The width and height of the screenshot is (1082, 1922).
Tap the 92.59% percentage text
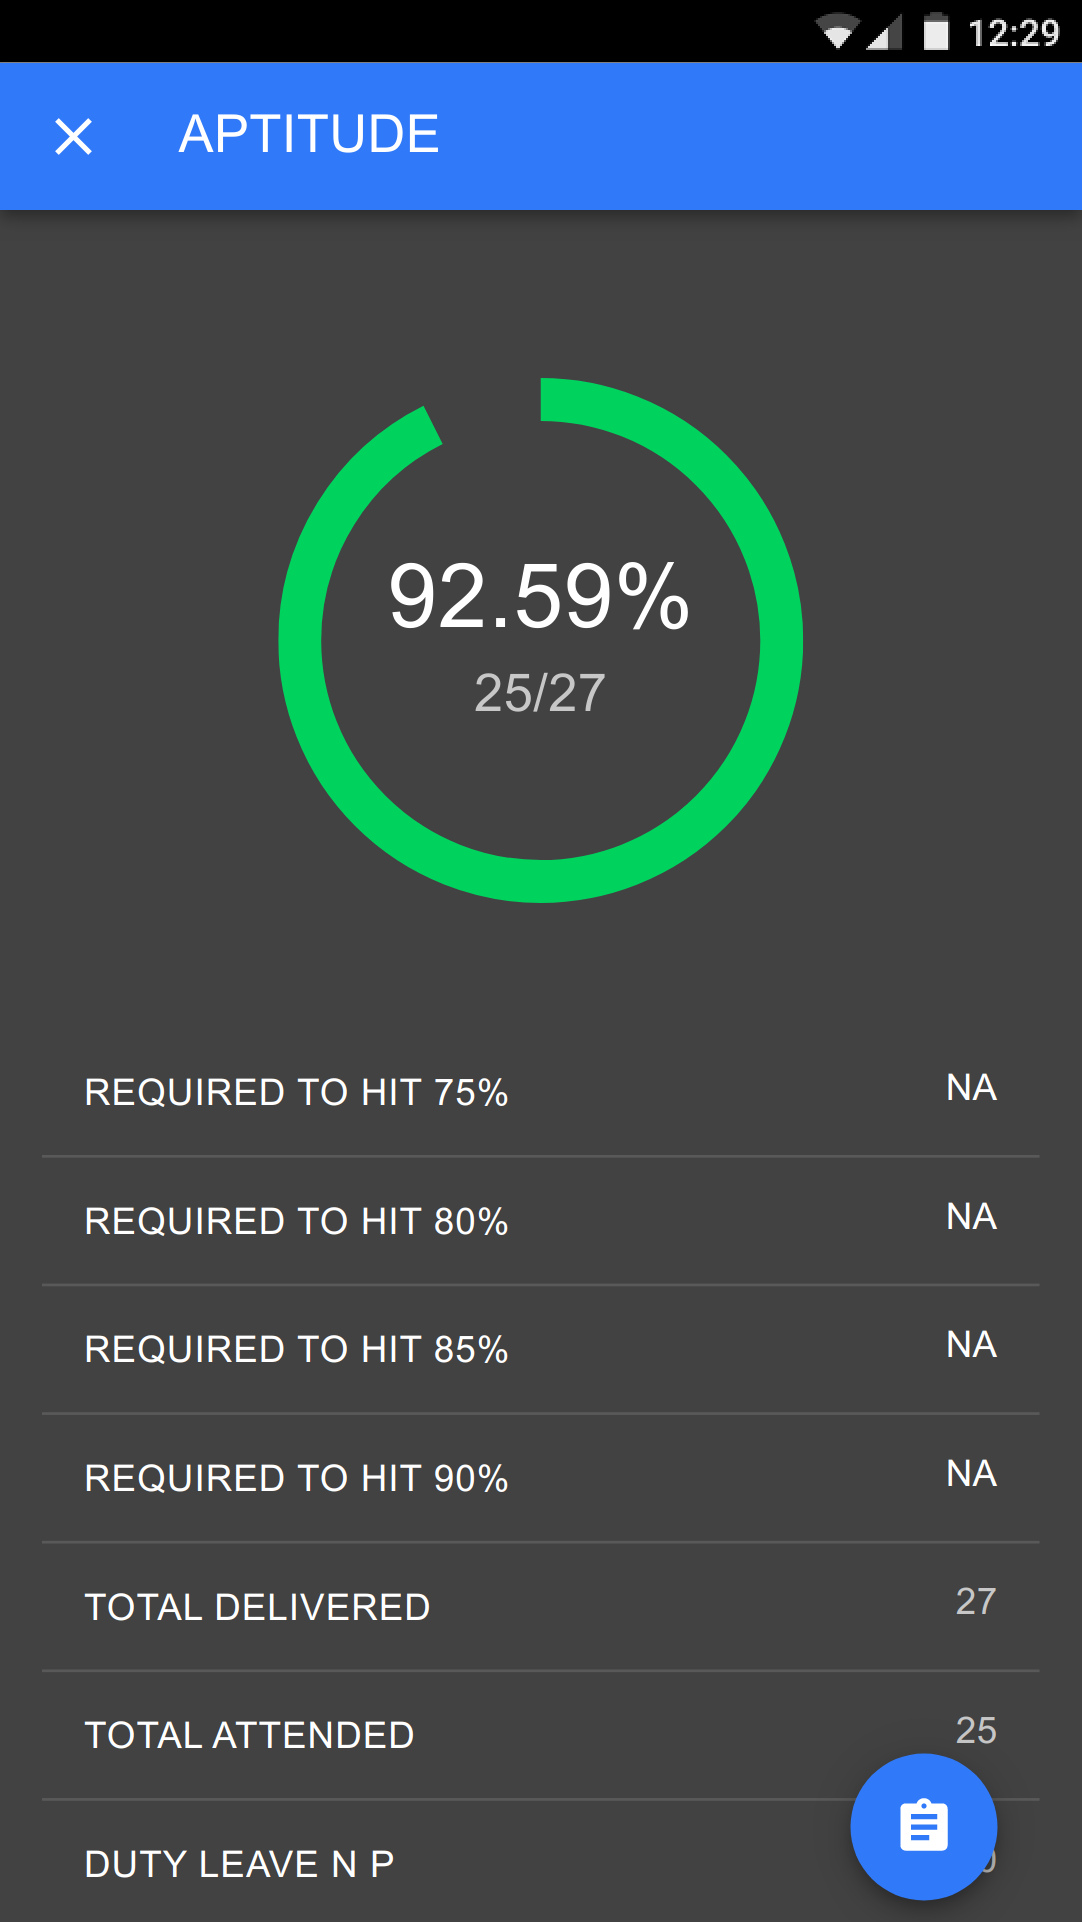point(539,597)
